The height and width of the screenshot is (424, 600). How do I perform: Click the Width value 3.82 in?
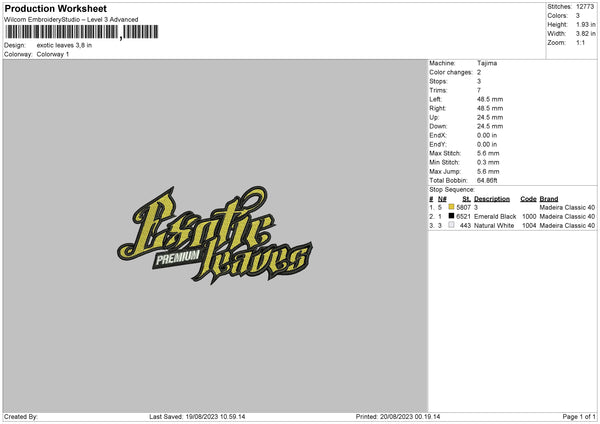585,34
